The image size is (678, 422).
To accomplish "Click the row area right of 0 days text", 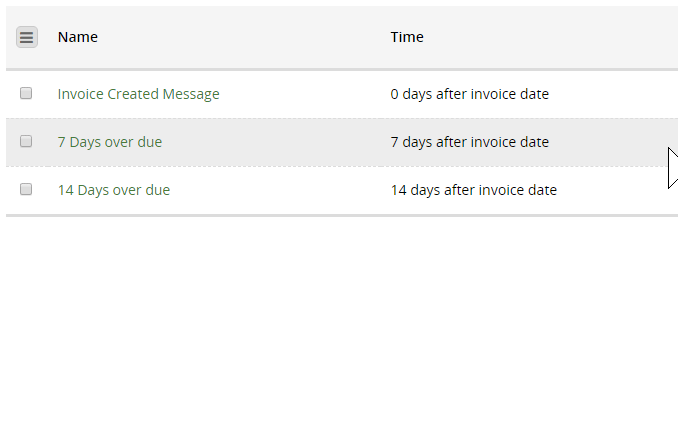I will (614, 94).
